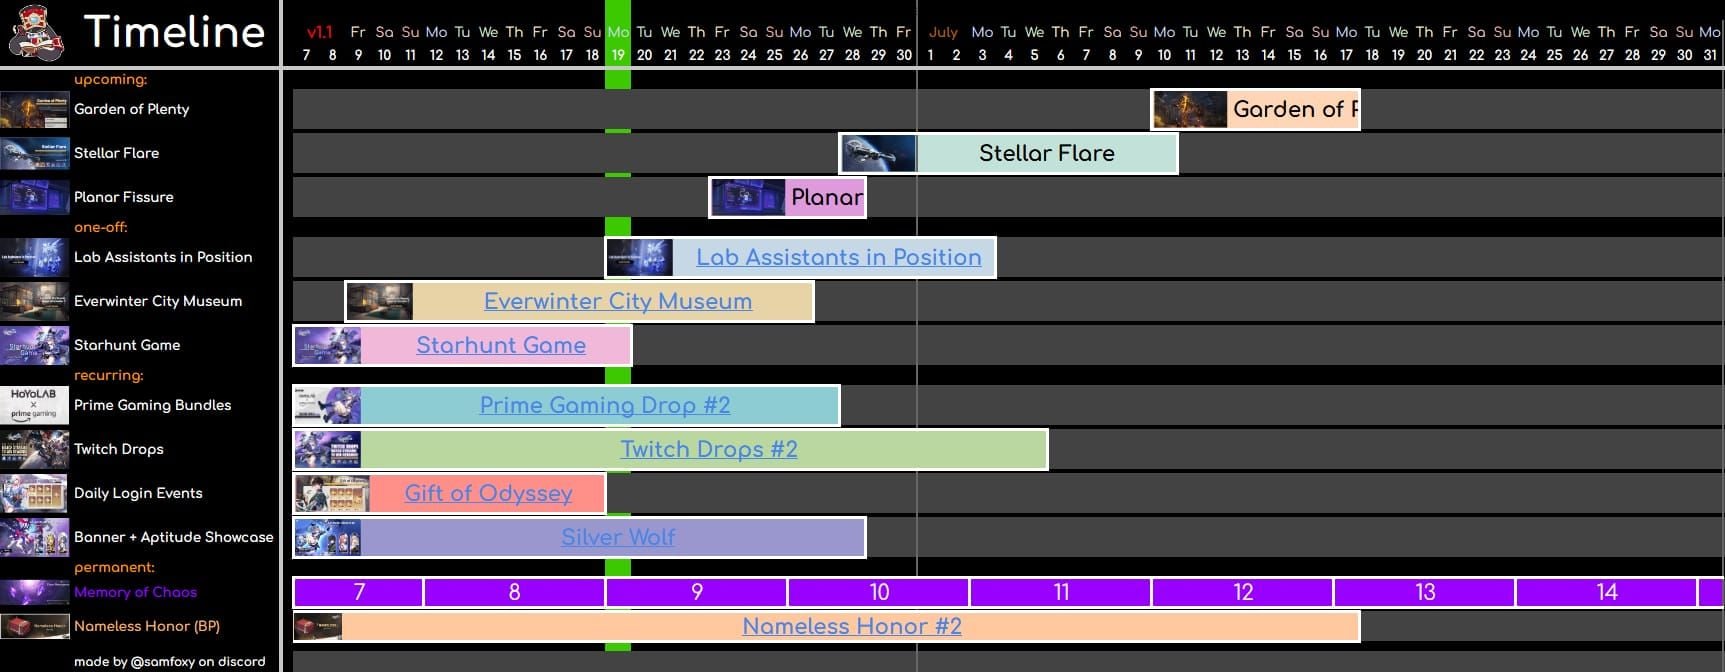Click Garden of Plenty sidebar thumbnail
The image size is (1725, 672).
pos(35,109)
